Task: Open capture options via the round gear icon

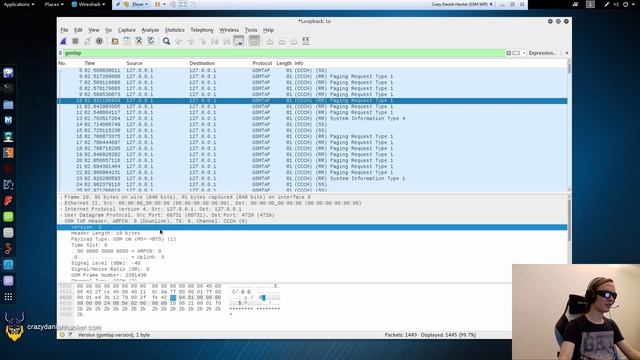Action: click(99, 41)
